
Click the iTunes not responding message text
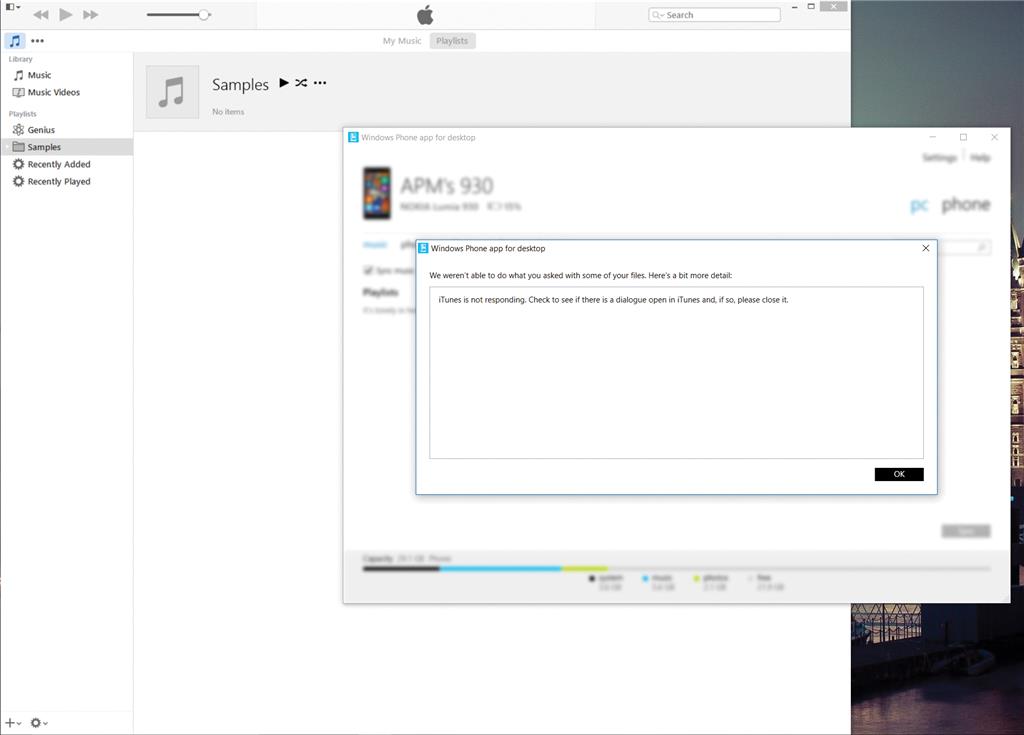(613, 300)
